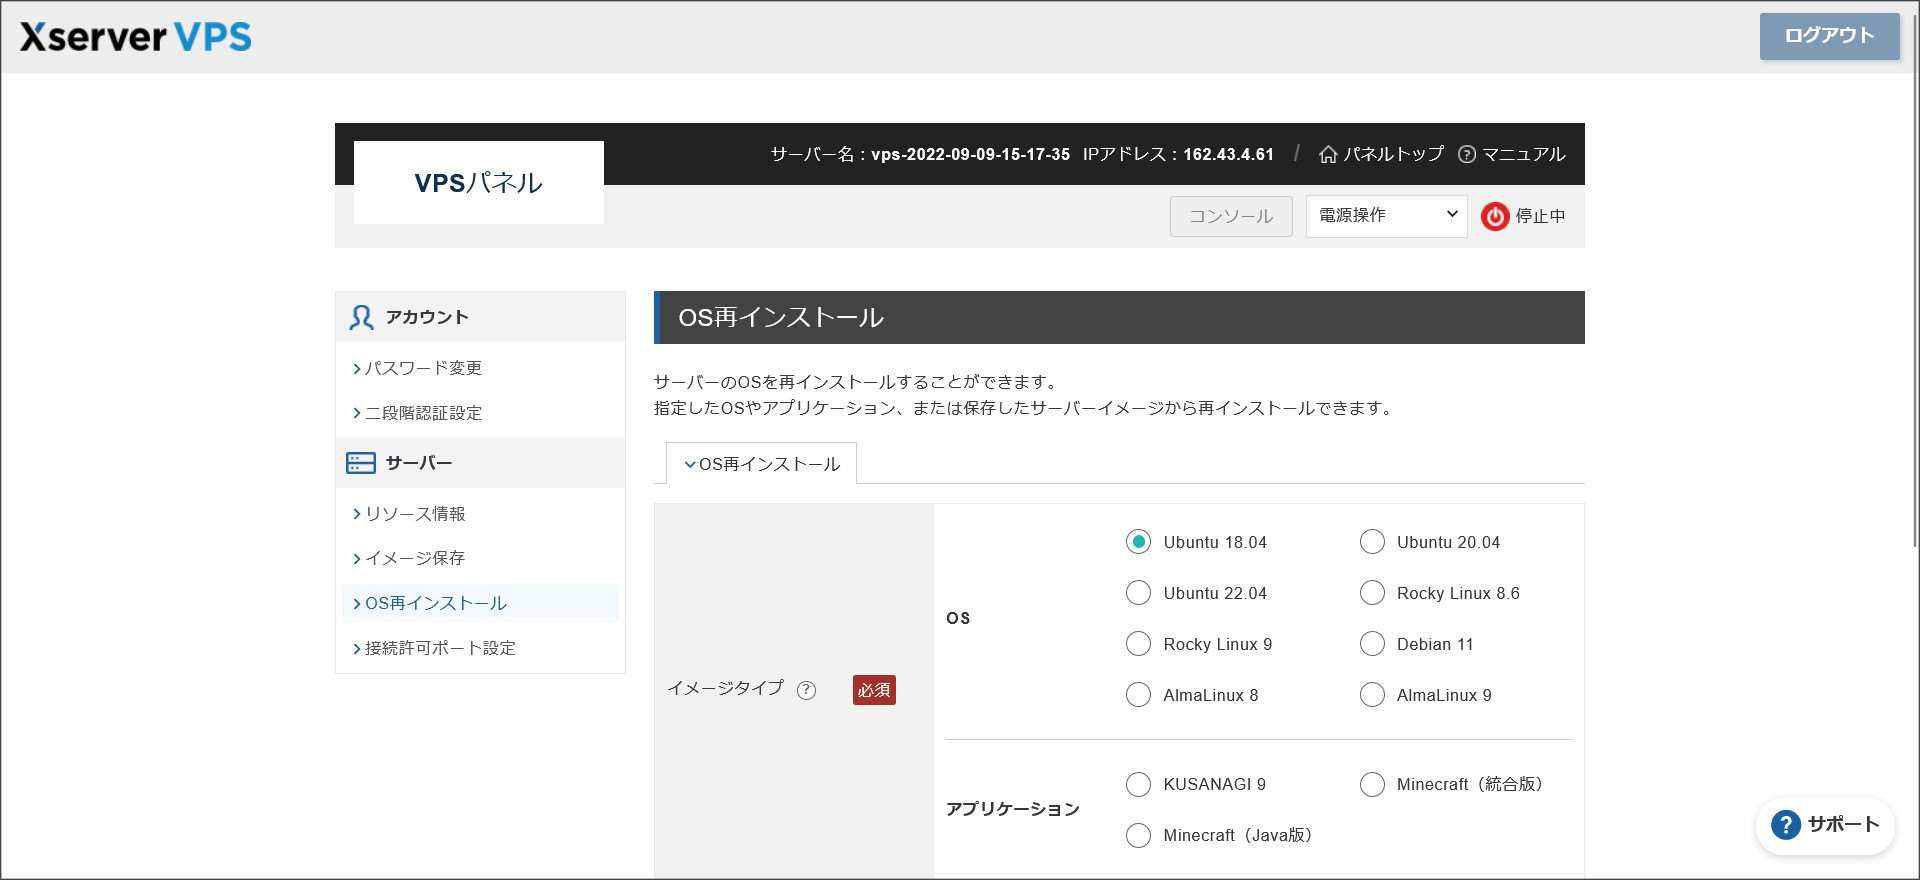Select the KUSANAGI 9 radio button

1138,784
